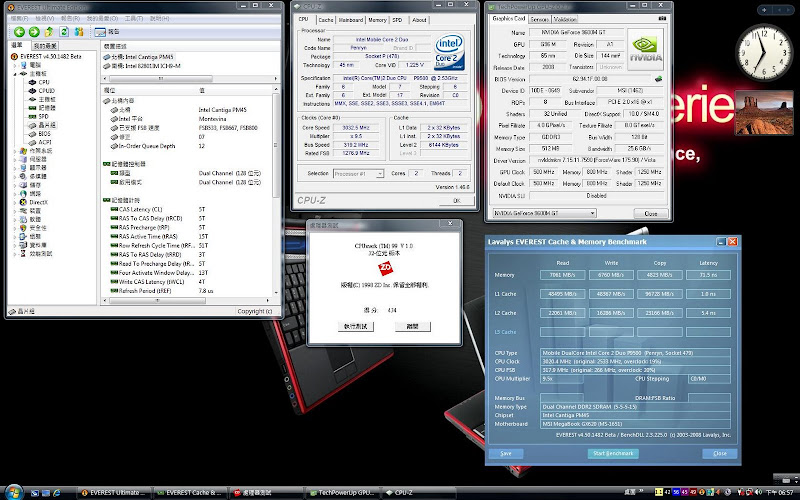Click the horizontal scrollbar under the device list
Image resolution: width=800 pixels, height=500 pixels.
[191, 79]
